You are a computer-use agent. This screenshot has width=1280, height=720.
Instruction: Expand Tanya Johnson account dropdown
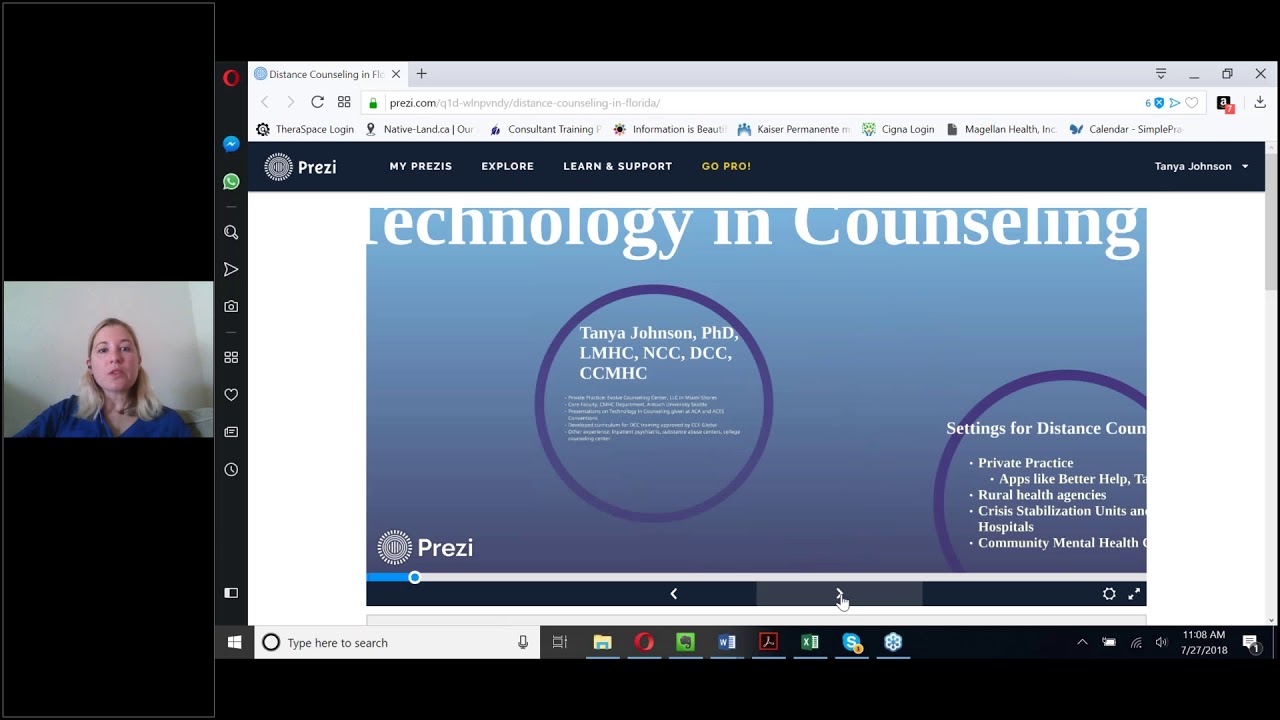tap(1201, 166)
